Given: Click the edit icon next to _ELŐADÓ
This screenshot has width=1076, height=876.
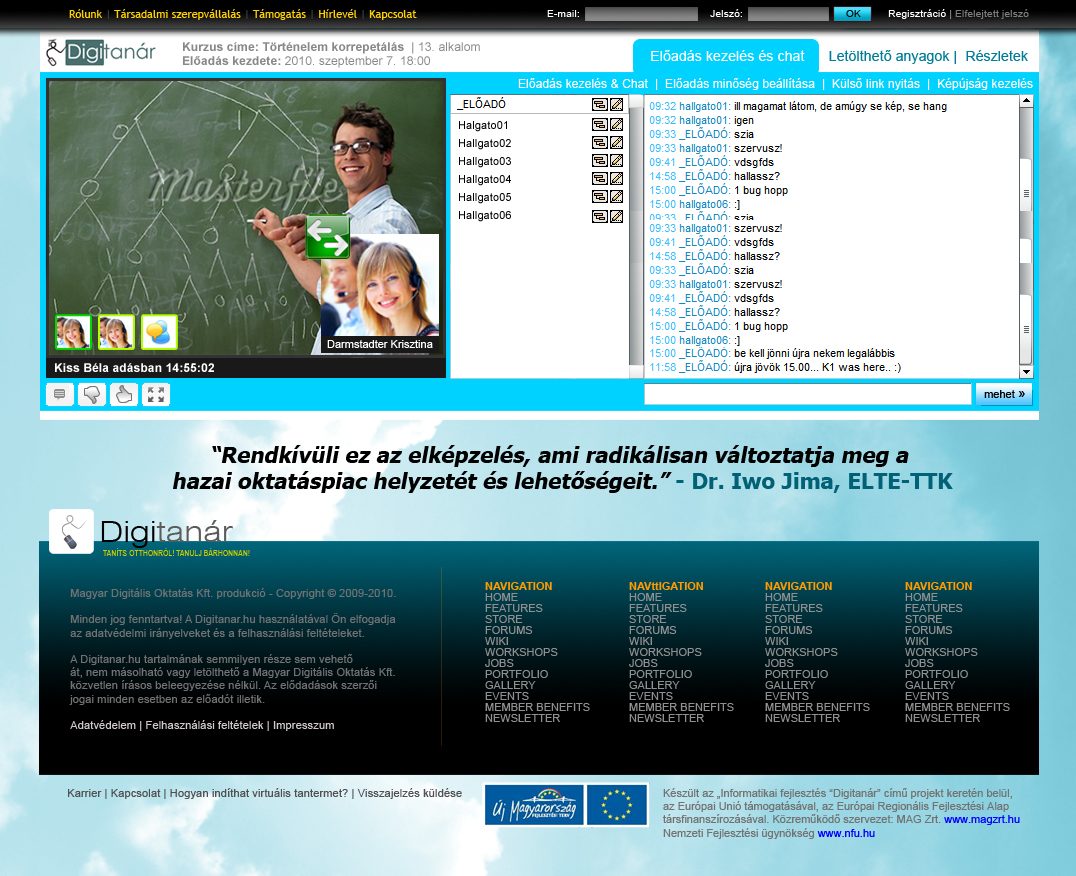Looking at the screenshot, I should (x=615, y=104).
